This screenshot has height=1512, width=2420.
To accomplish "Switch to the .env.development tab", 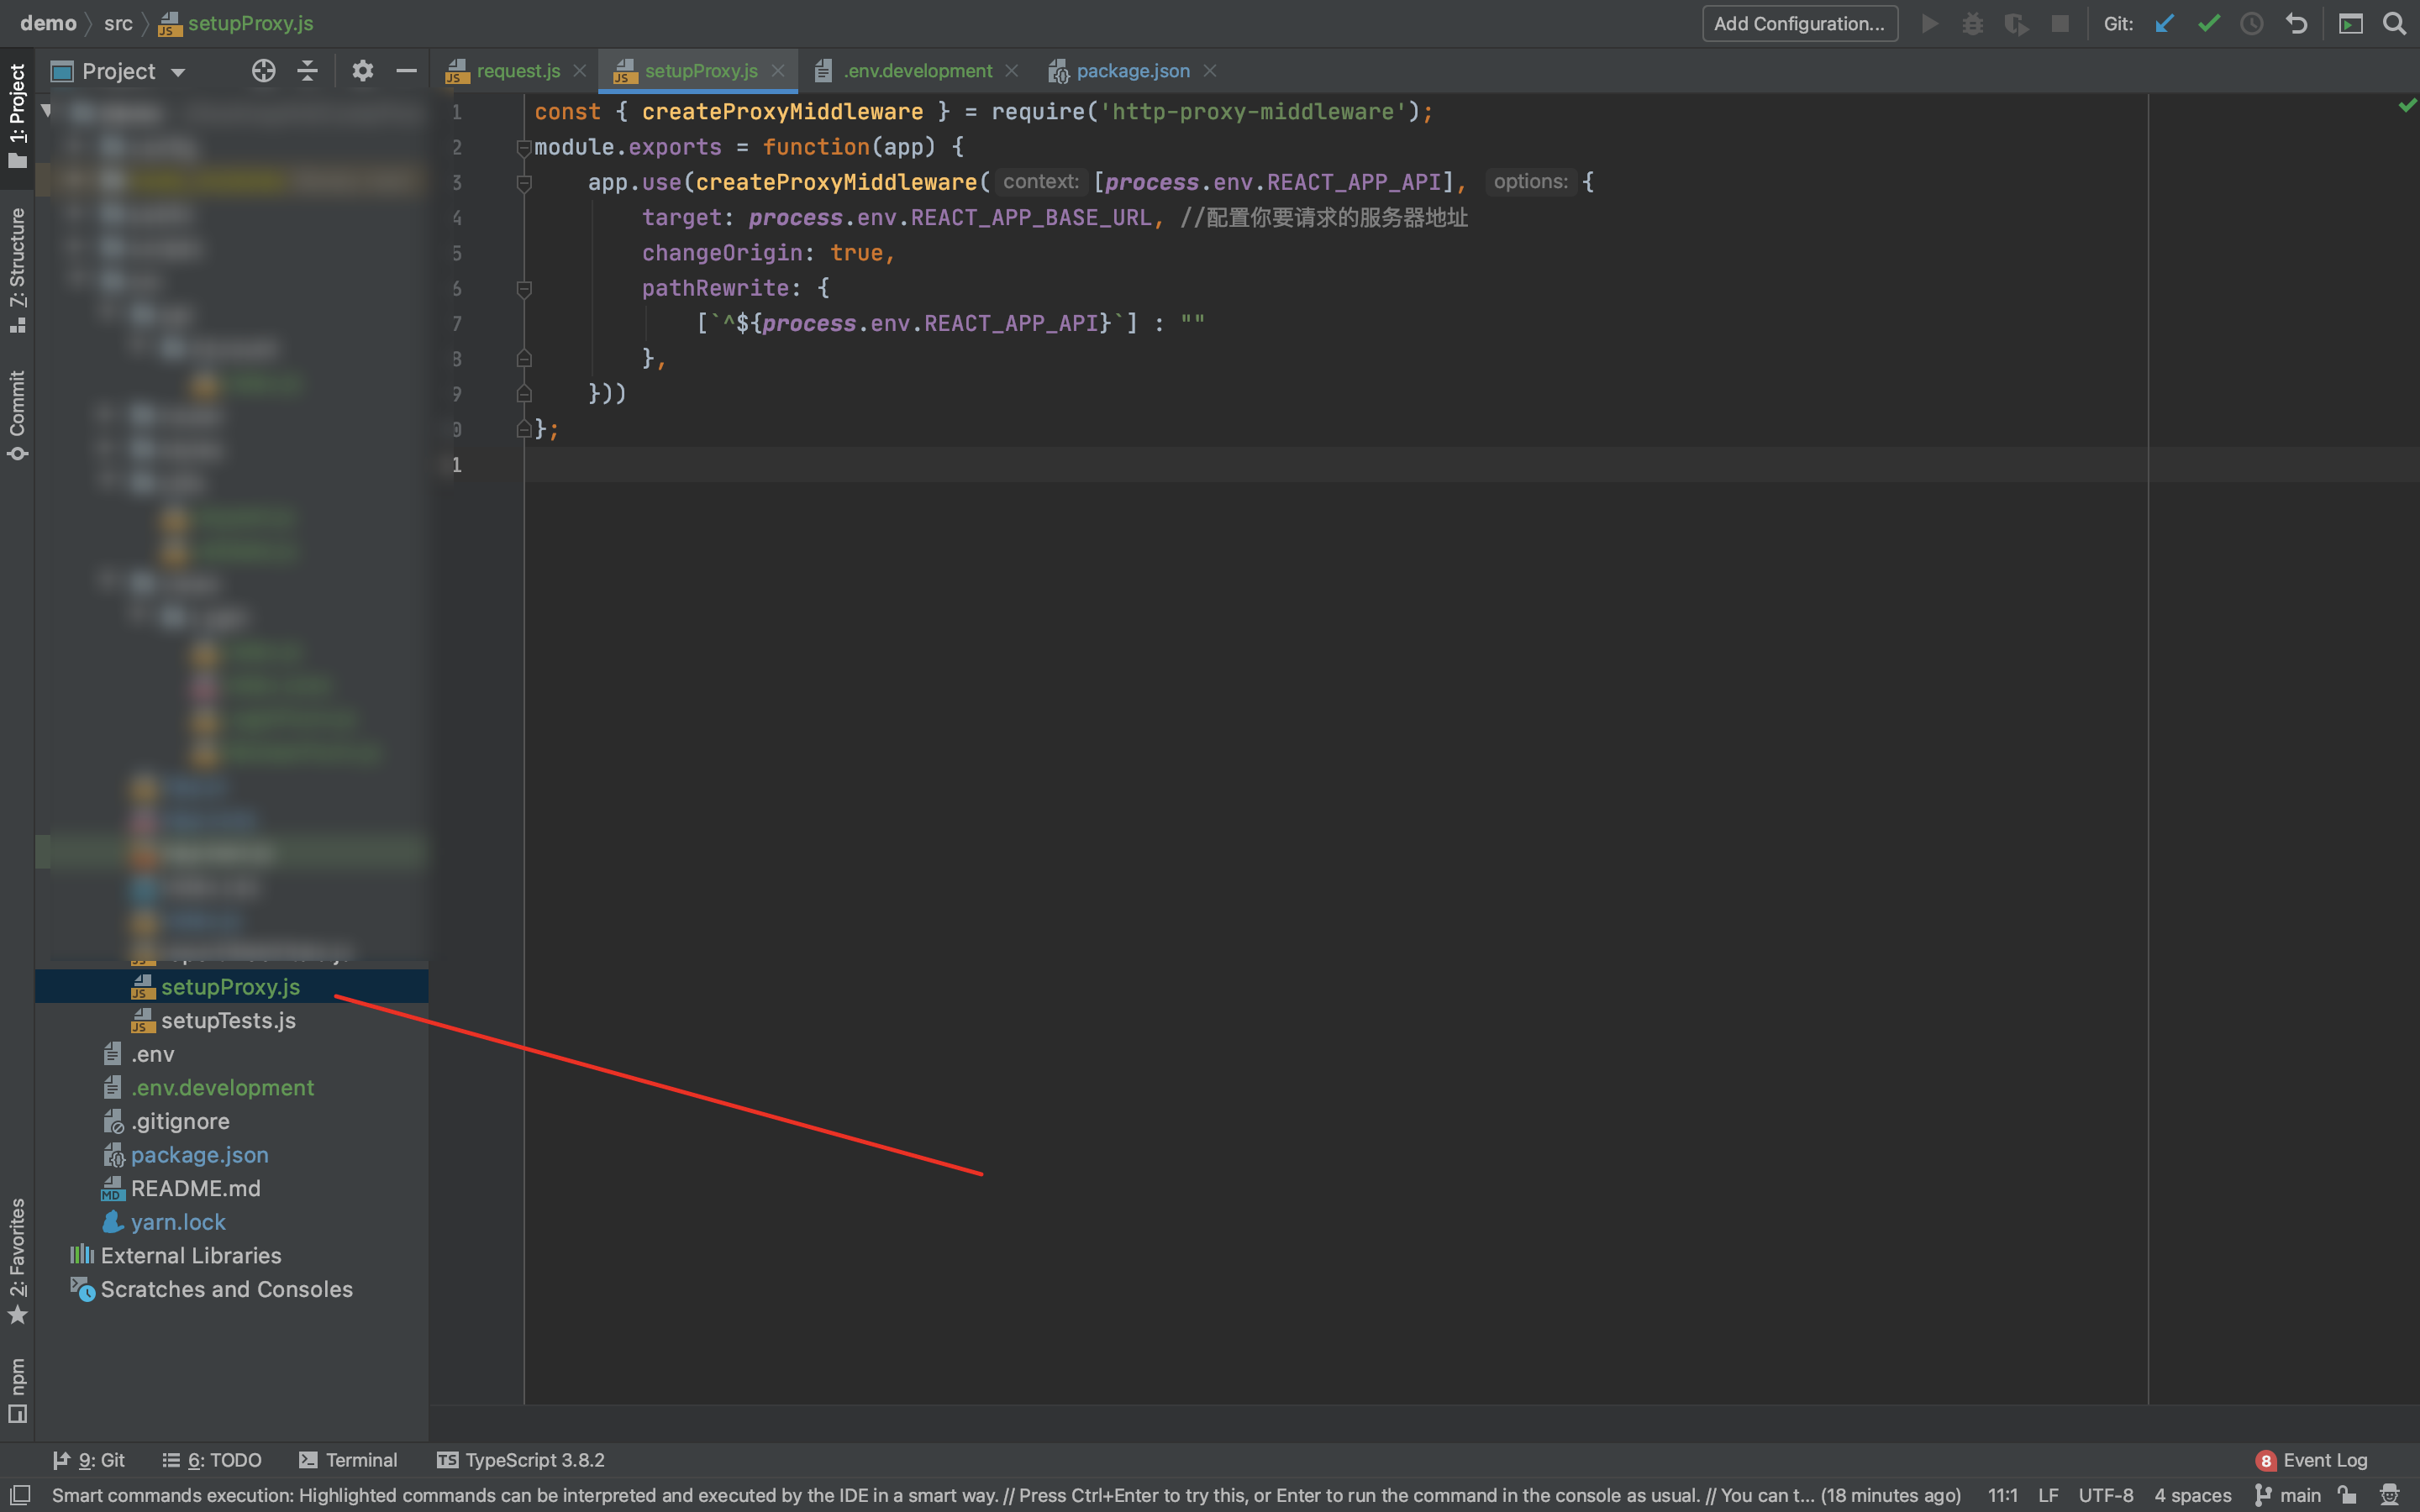I will (917, 71).
